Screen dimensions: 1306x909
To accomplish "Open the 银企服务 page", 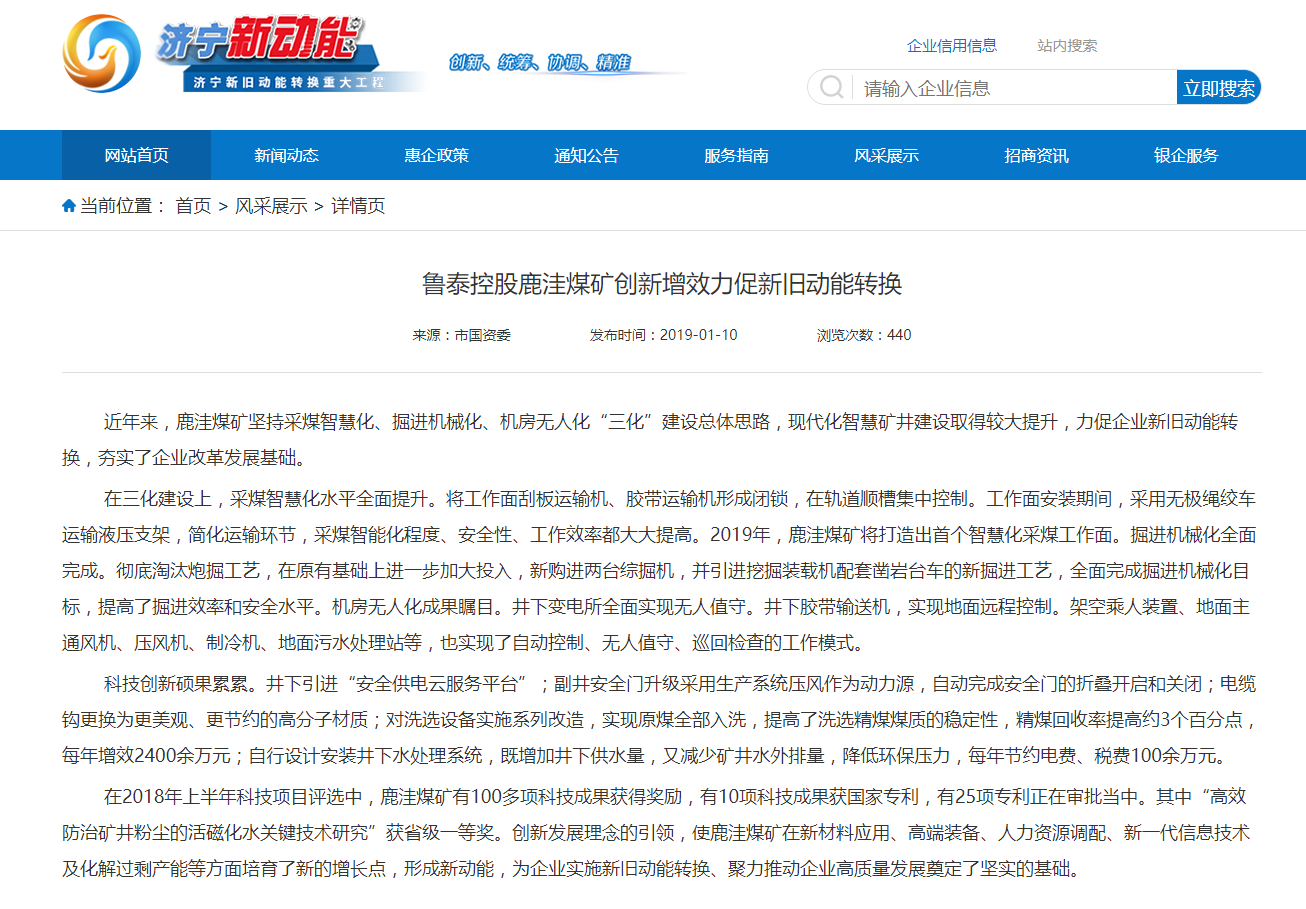I will 1184,155.
